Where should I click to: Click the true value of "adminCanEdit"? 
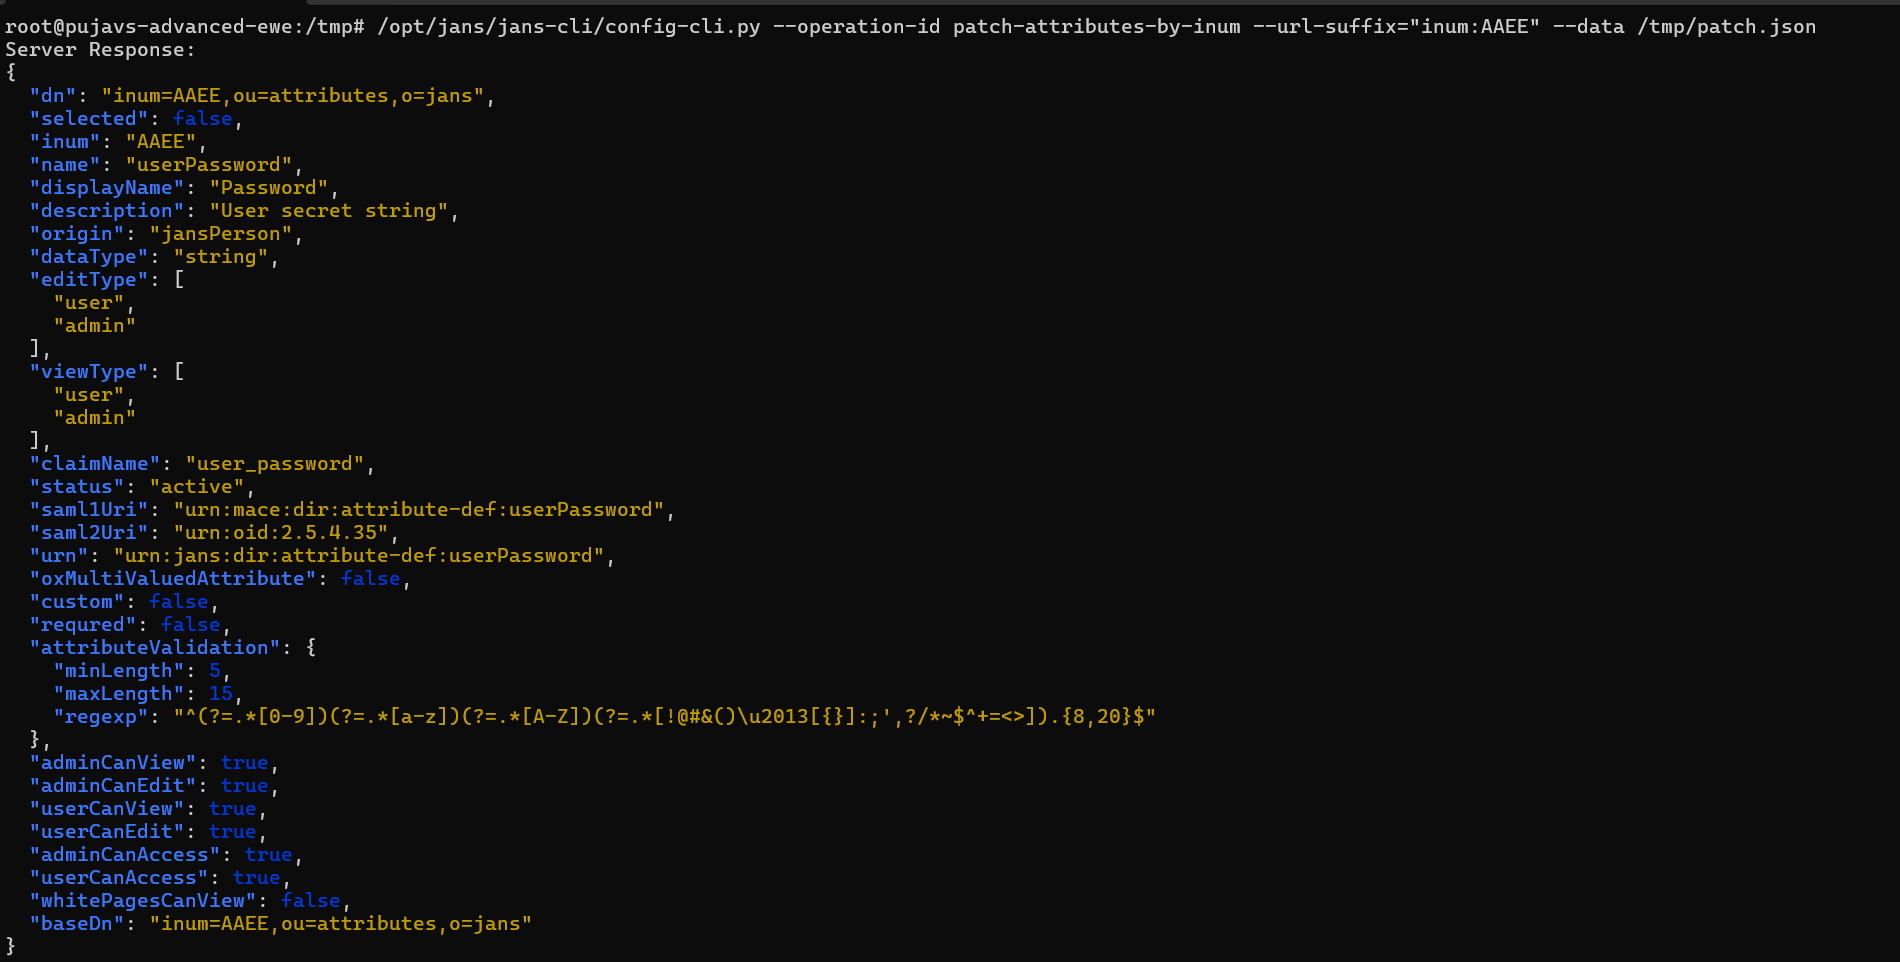pyautogui.click(x=244, y=786)
